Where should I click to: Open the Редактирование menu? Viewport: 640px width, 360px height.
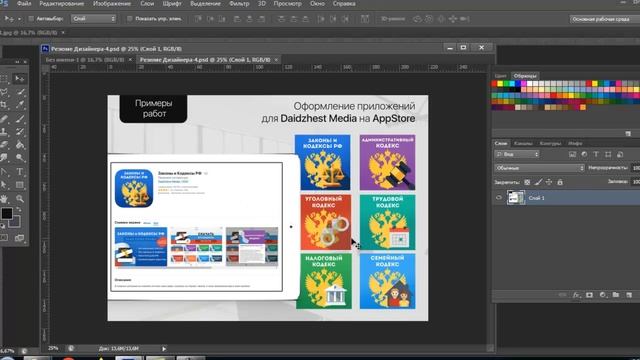click(62, 4)
